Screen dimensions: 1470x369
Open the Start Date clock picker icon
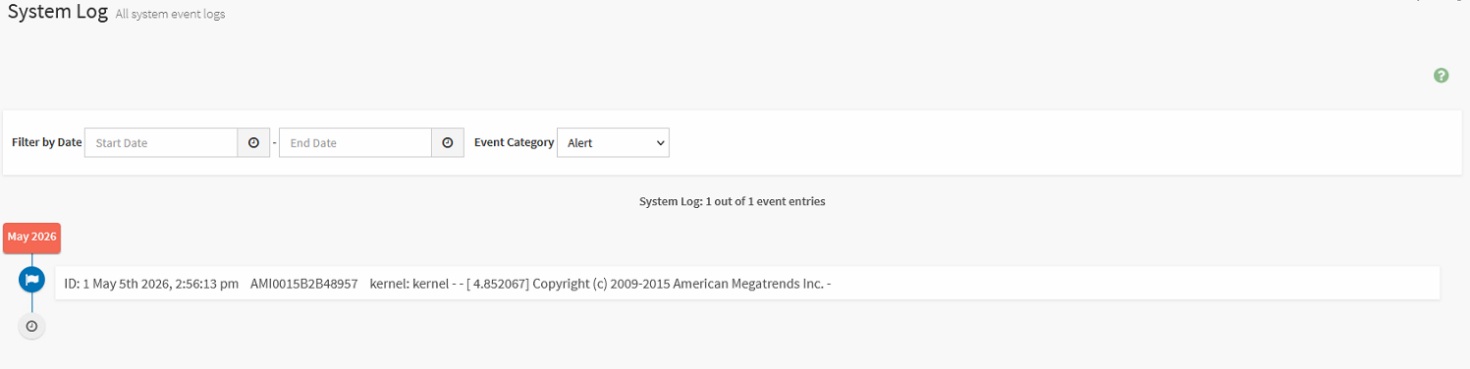point(253,143)
